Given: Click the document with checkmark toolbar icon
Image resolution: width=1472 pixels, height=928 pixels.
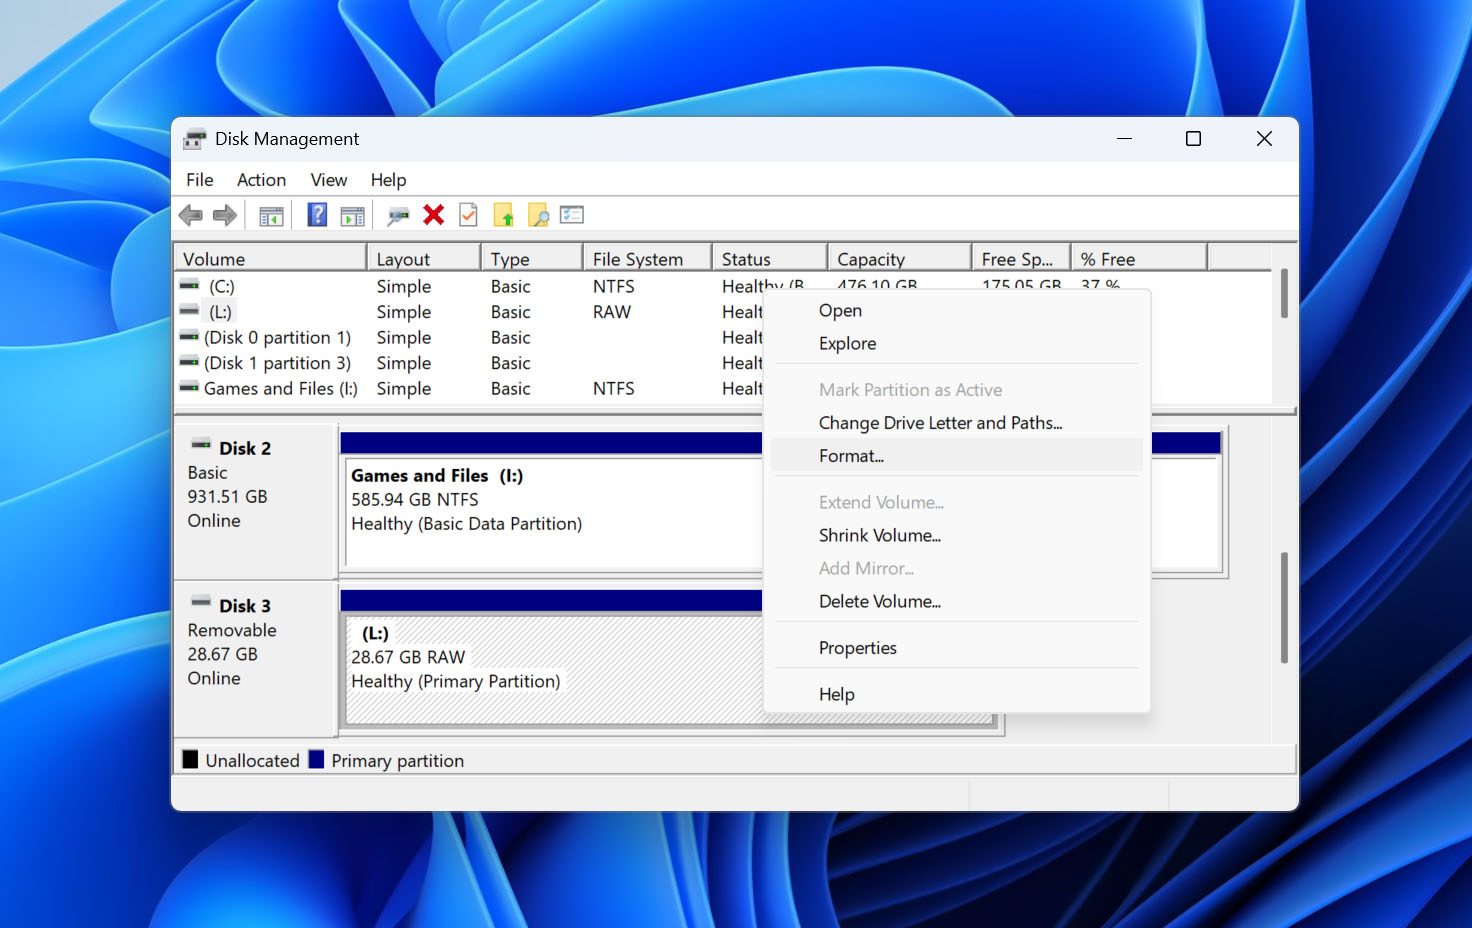Looking at the screenshot, I should pyautogui.click(x=468, y=214).
